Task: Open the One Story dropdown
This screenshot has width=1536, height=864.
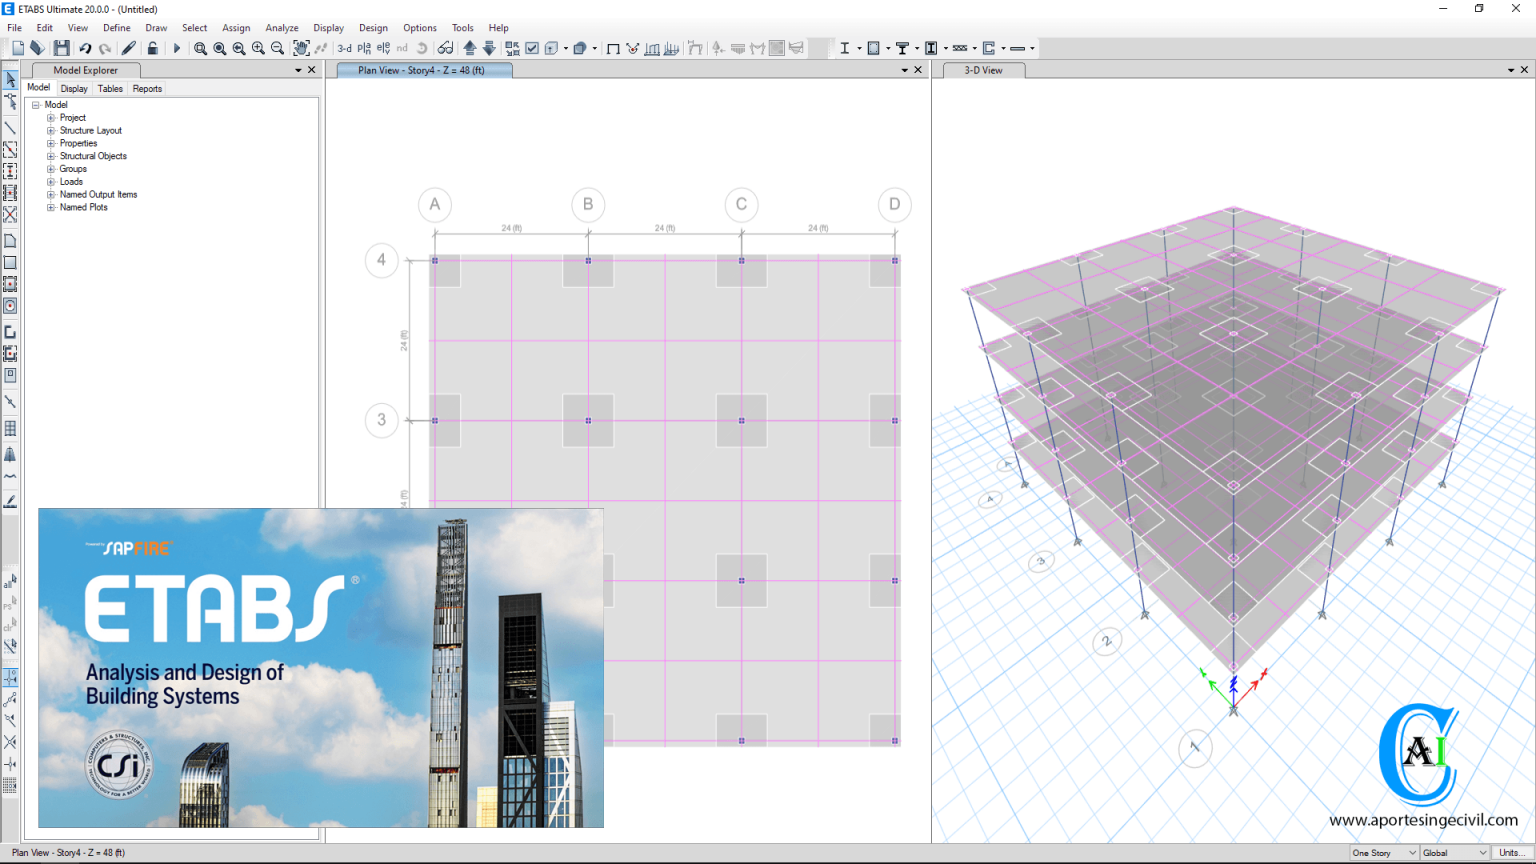Action: 1384,853
